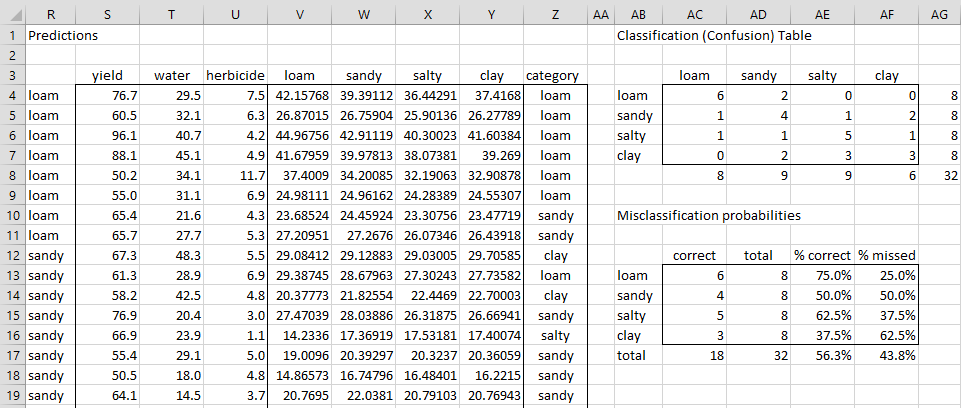The height and width of the screenshot is (408, 961).
Task: Click the 'Classification (Confusion) Table' title
Action: click(714, 36)
